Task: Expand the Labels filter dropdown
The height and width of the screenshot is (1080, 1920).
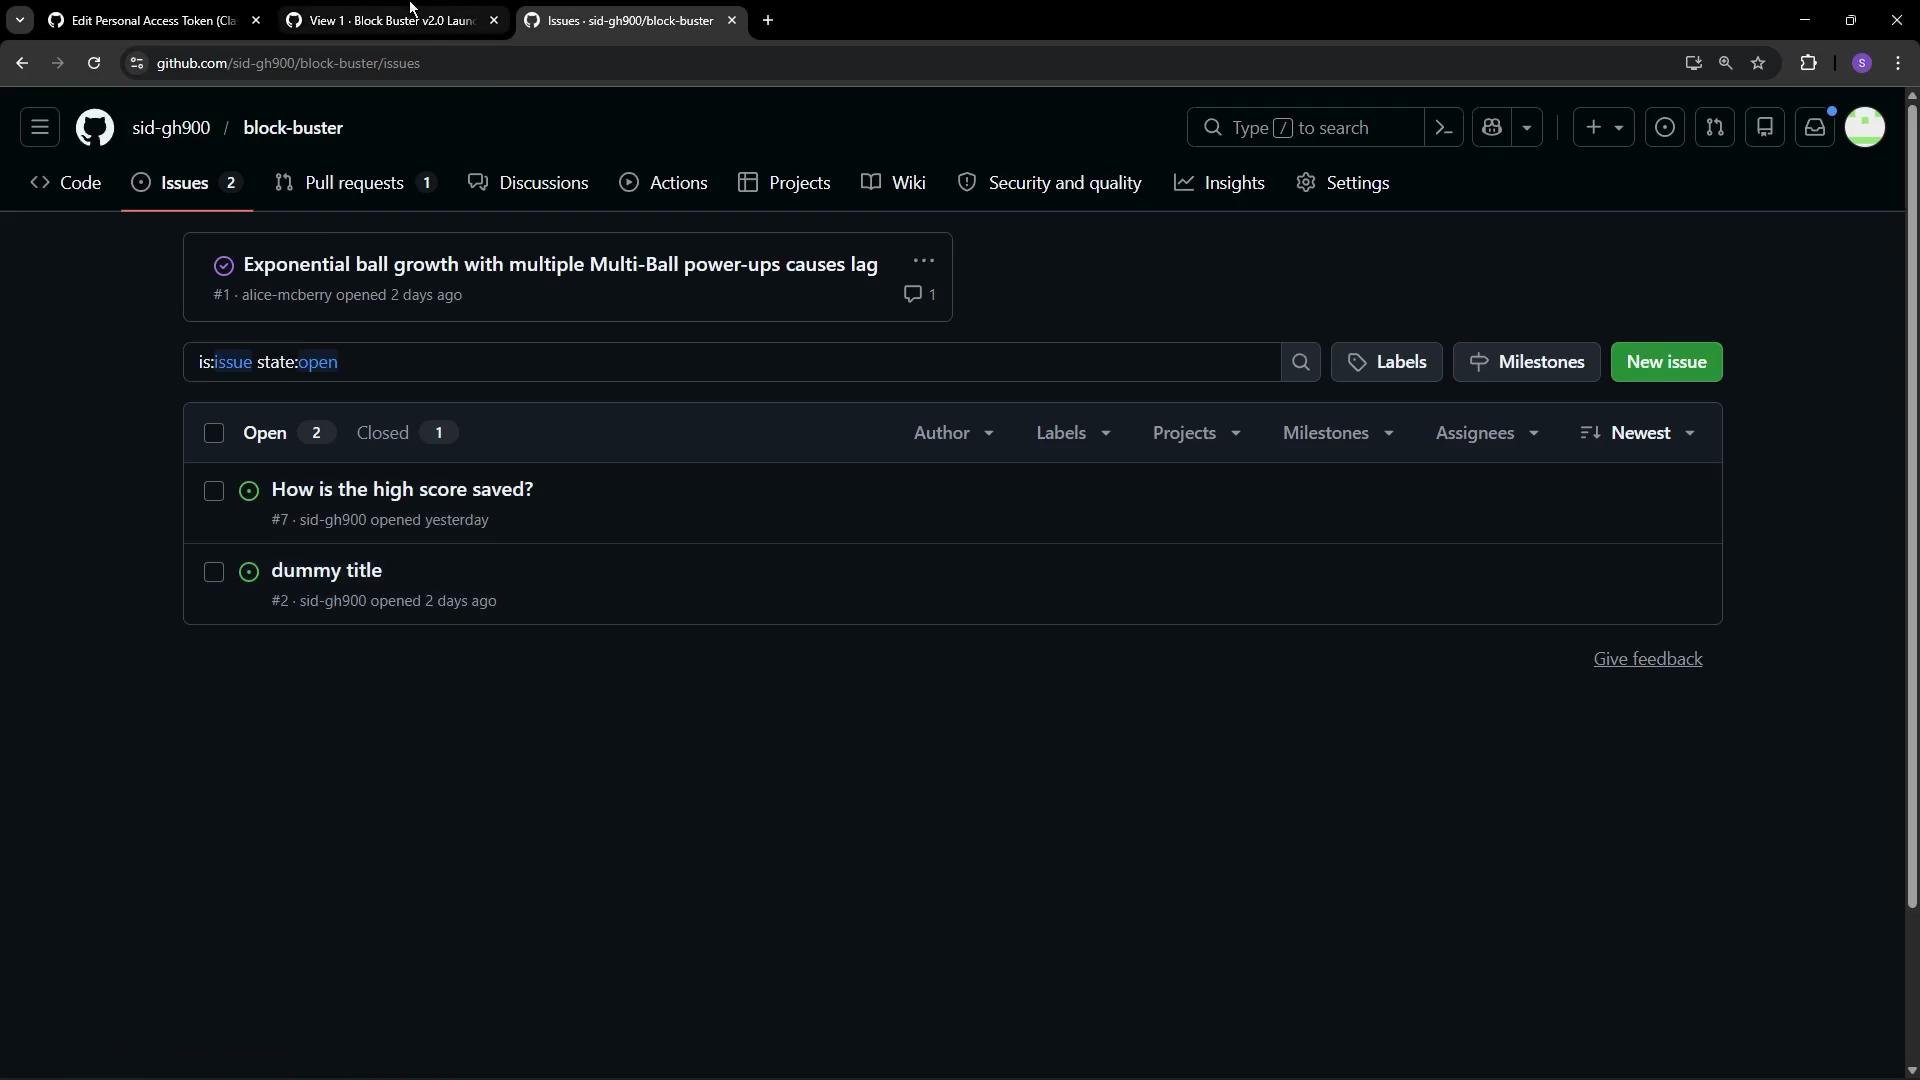Action: click(x=1074, y=433)
